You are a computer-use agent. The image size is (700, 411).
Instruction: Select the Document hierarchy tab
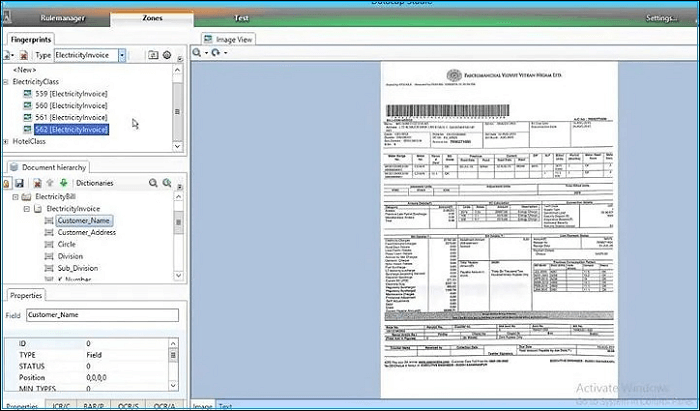(x=48, y=167)
